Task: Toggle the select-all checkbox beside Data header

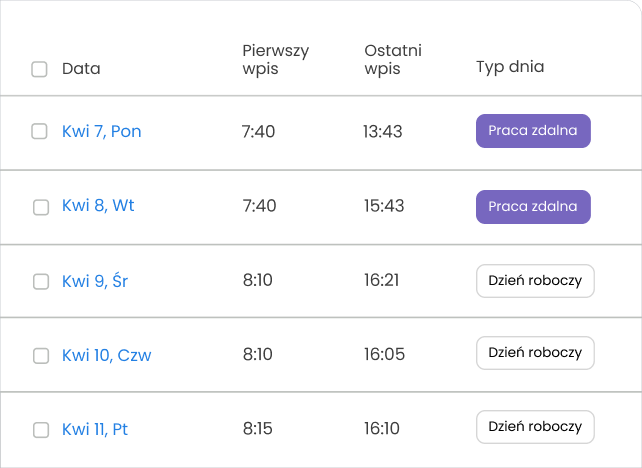Action: pos(40,69)
